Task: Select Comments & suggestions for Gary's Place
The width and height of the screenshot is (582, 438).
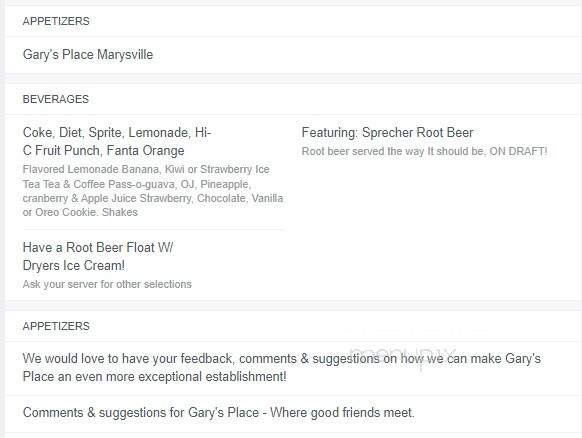Action: pyautogui.click(x=219, y=413)
